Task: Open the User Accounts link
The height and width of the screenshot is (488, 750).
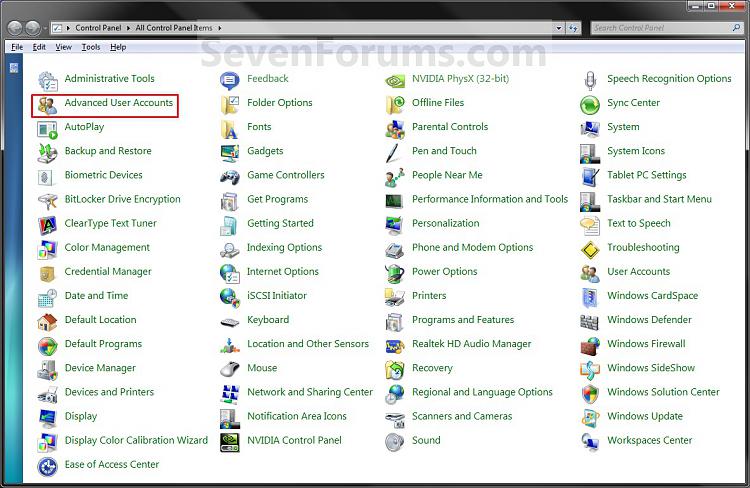Action: pyautogui.click(x=639, y=272)
